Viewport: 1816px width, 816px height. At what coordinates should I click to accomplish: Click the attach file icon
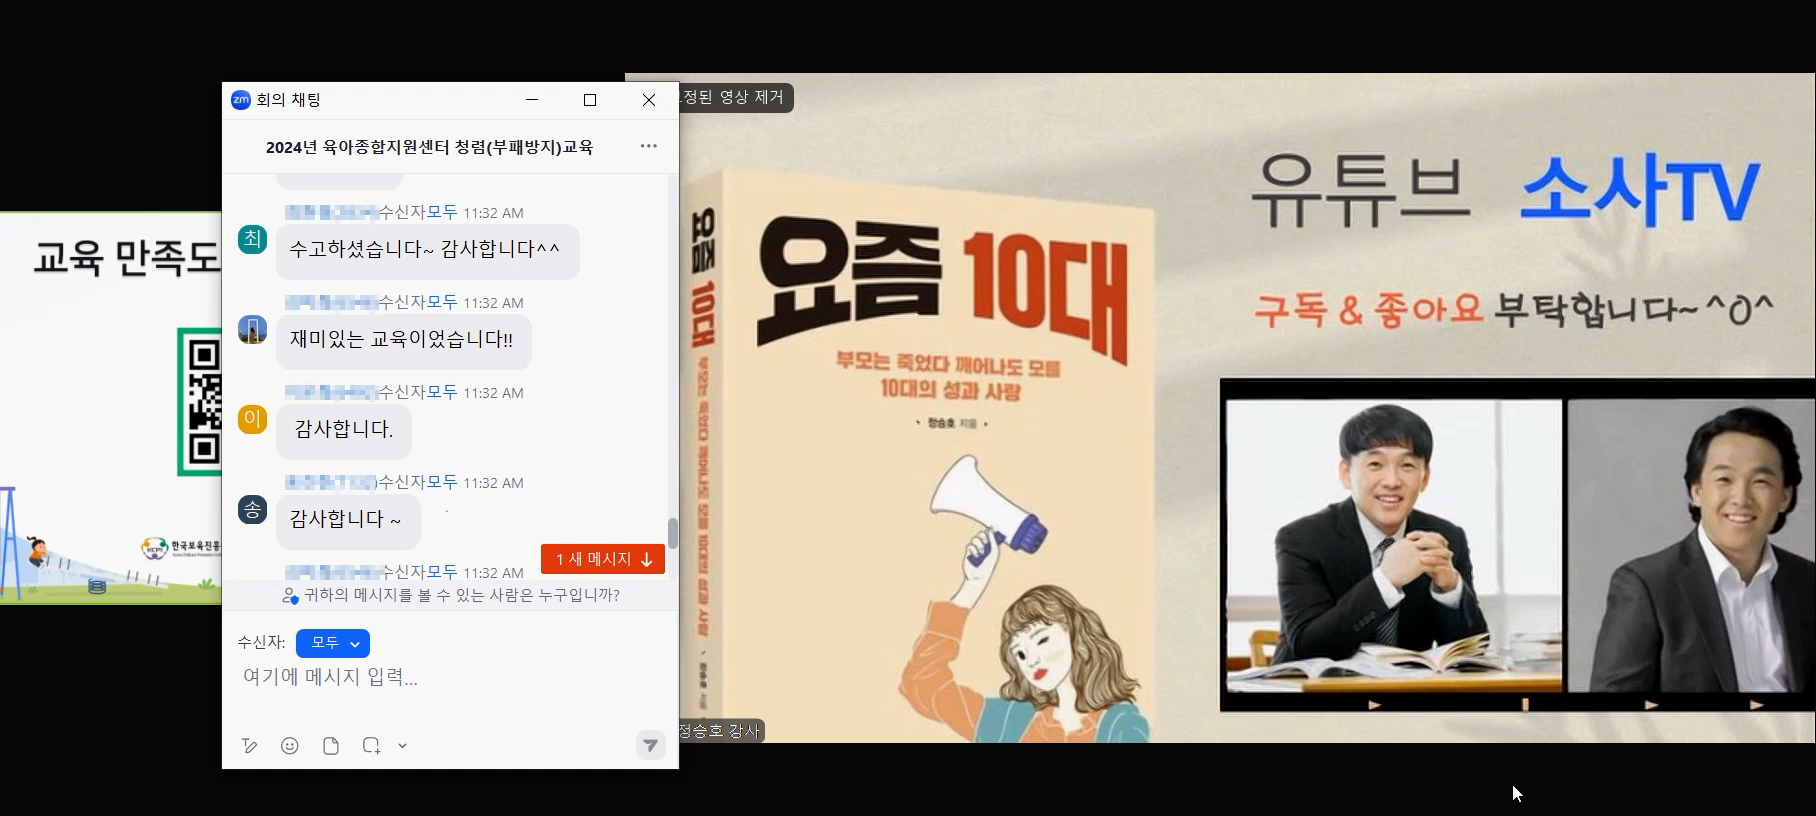pos(331,746)
